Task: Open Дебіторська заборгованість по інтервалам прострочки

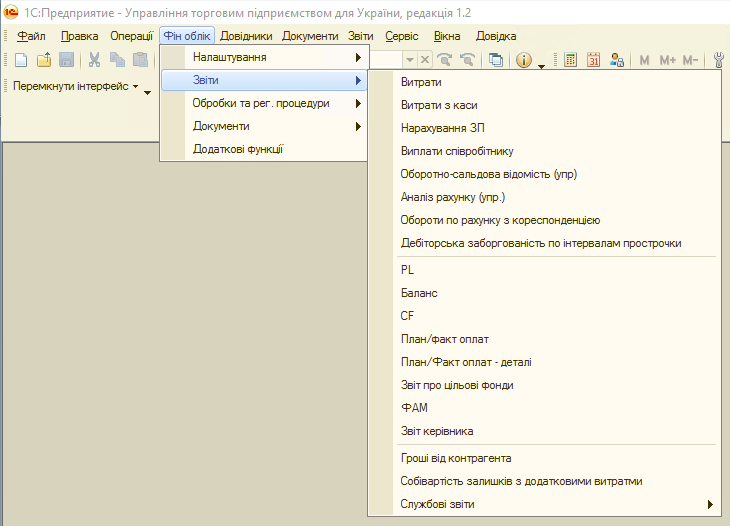Action: pos(556,243)
